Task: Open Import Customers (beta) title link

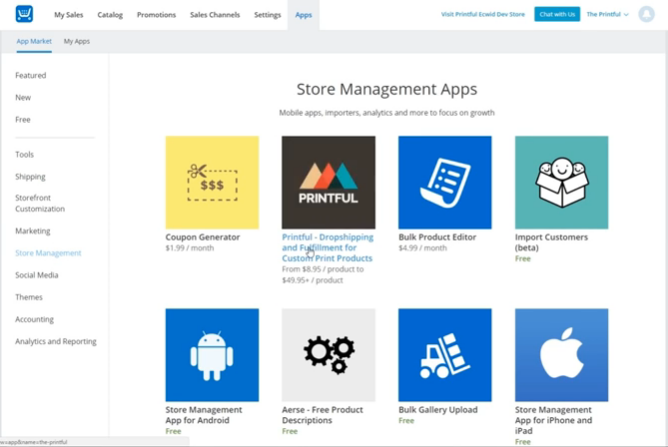Action: click(x=551, y=242)
